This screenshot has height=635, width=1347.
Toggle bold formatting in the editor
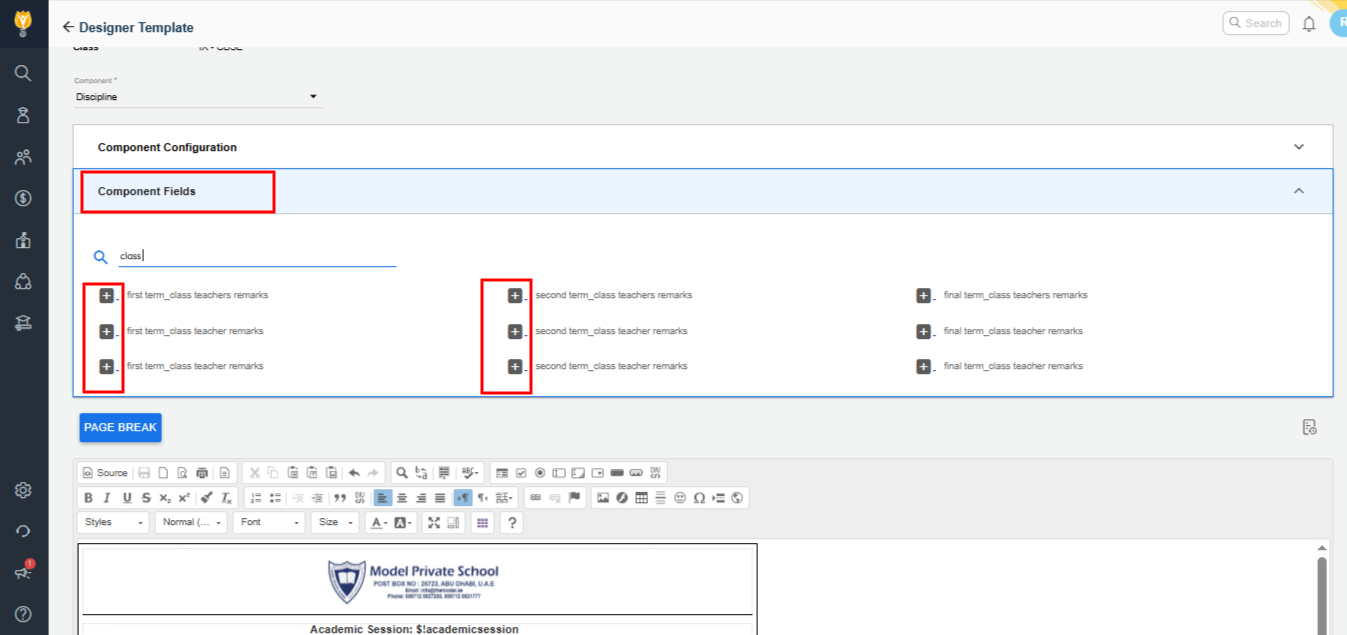(x=89, y=498)
